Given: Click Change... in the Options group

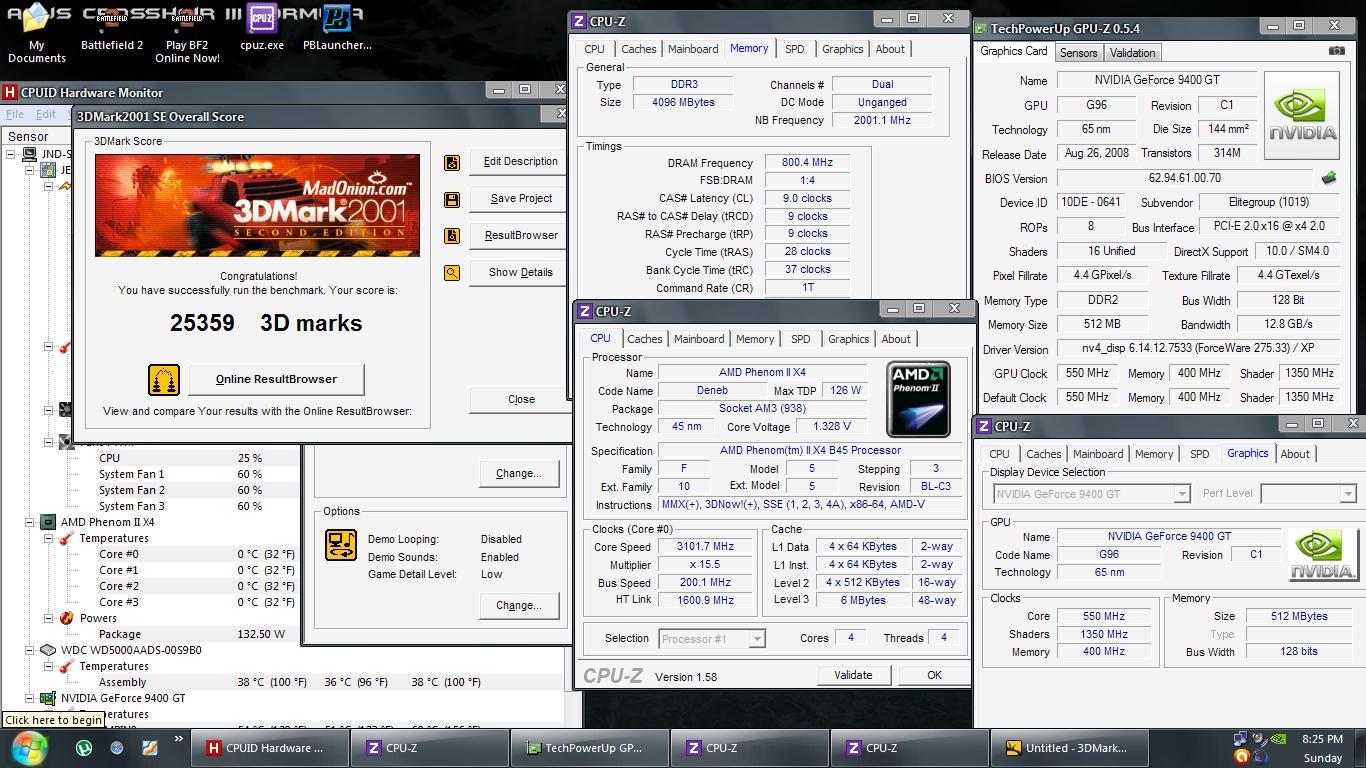Looking at the screenshot, I should (x=518, y=605).
